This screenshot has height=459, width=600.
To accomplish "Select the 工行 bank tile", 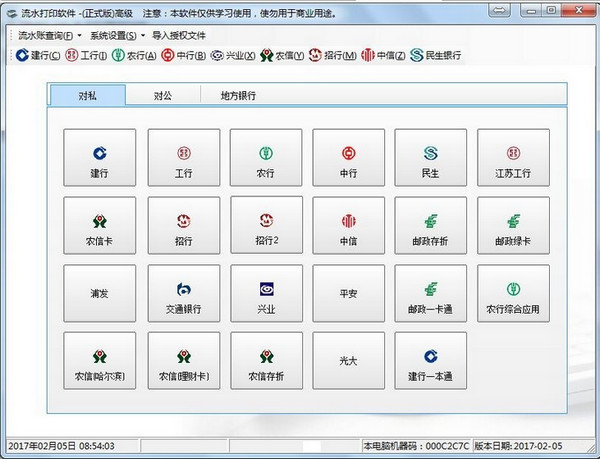I will coord(184,158).
